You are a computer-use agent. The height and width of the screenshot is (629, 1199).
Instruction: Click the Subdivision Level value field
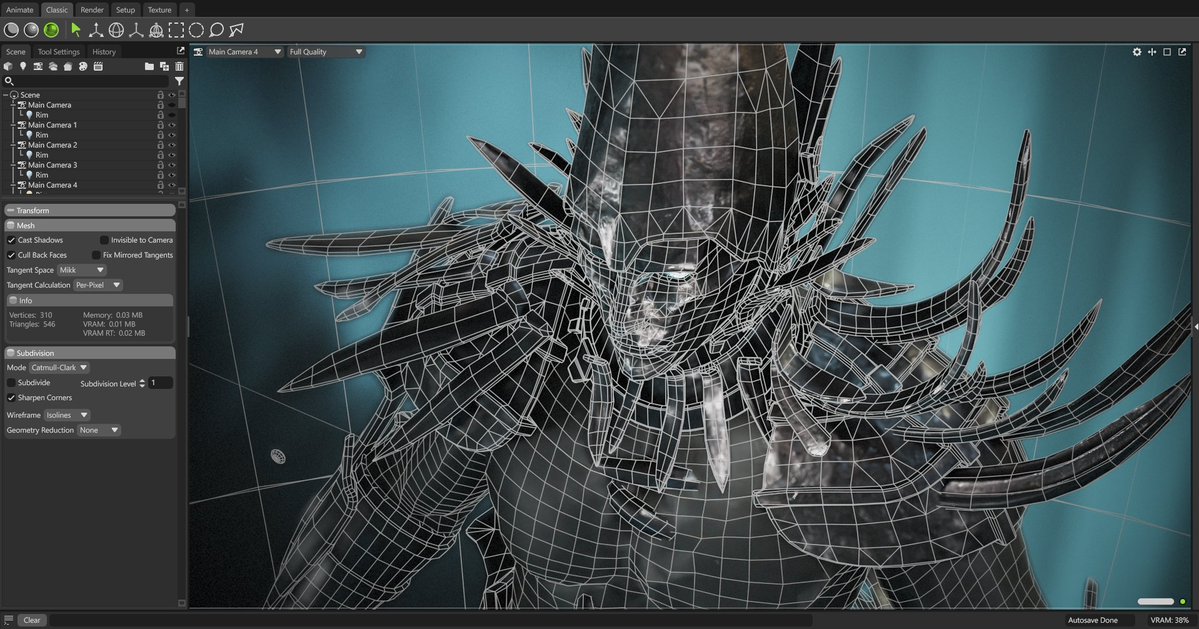pos(160,383)
